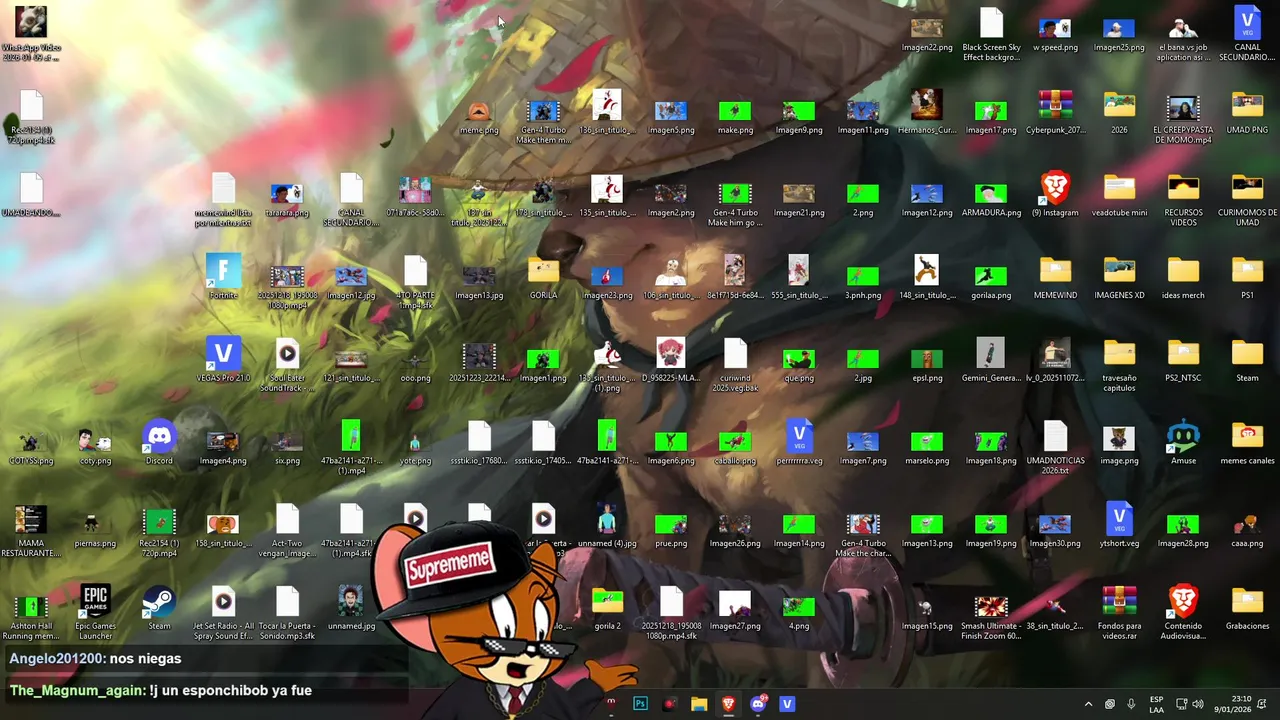The height and width of the screenshot is (720, 1280).
Task: Select the Soul Eater SoundTrack audio file
Action: click(287, 365)
